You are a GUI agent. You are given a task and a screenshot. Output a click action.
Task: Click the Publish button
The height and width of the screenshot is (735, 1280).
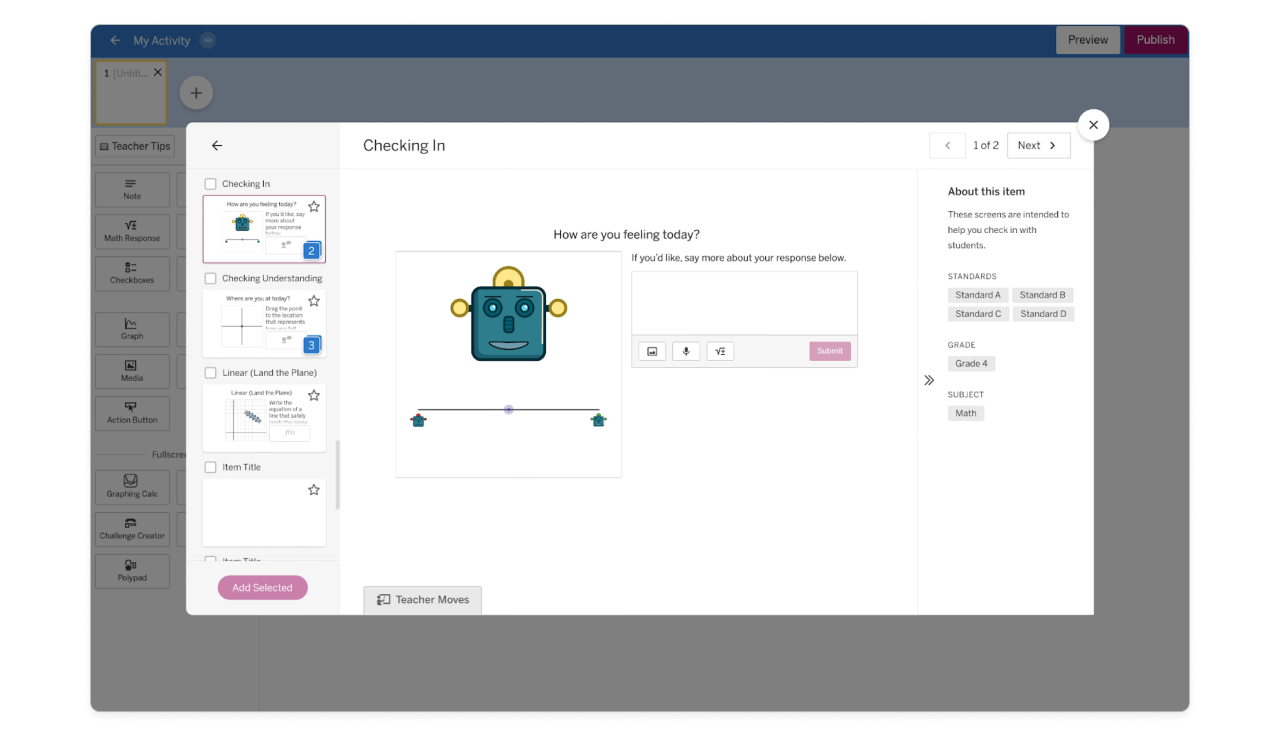click(x=1155, y=39)
